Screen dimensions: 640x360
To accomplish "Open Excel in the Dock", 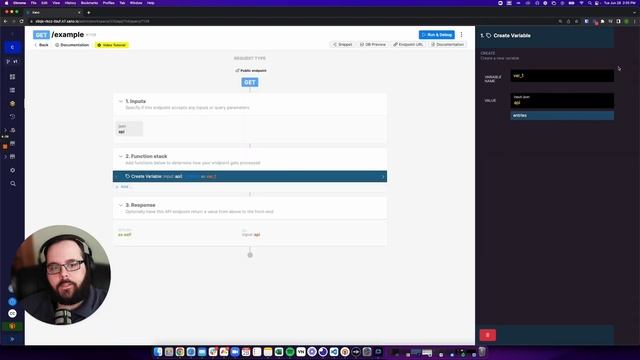I will pyautogui.click(x=279, y=352).
